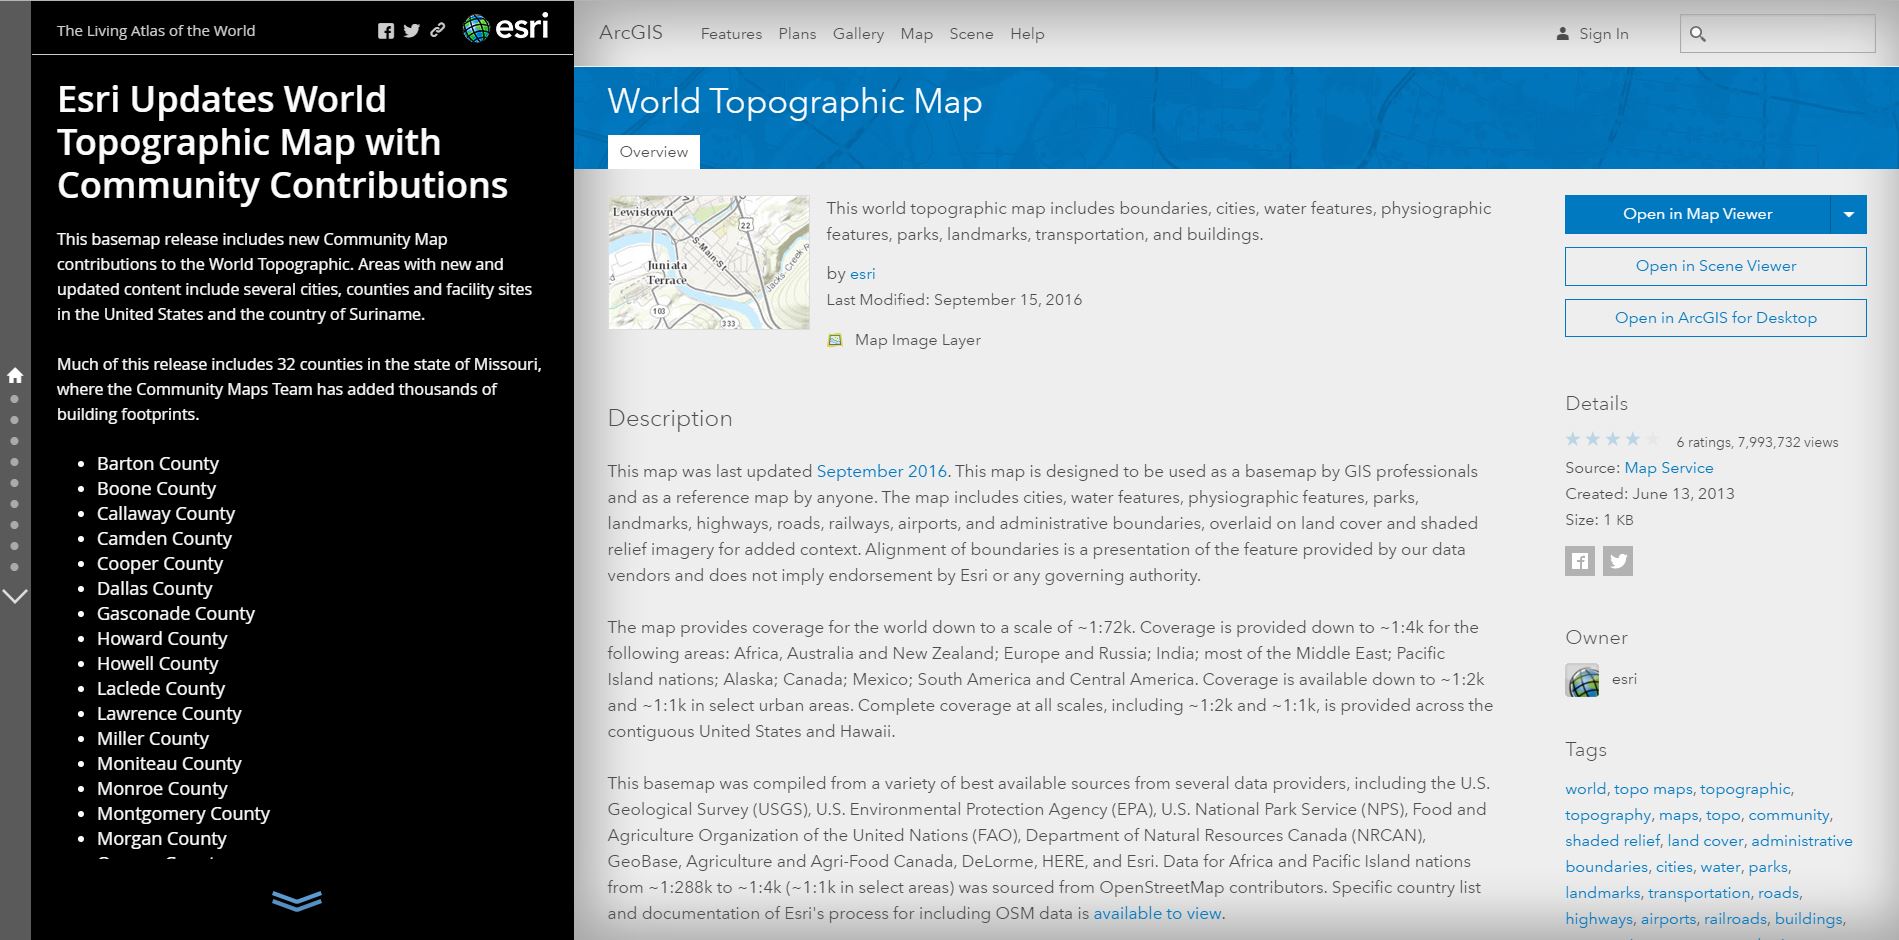Open the 'available to view' link

click(1157, 913)
